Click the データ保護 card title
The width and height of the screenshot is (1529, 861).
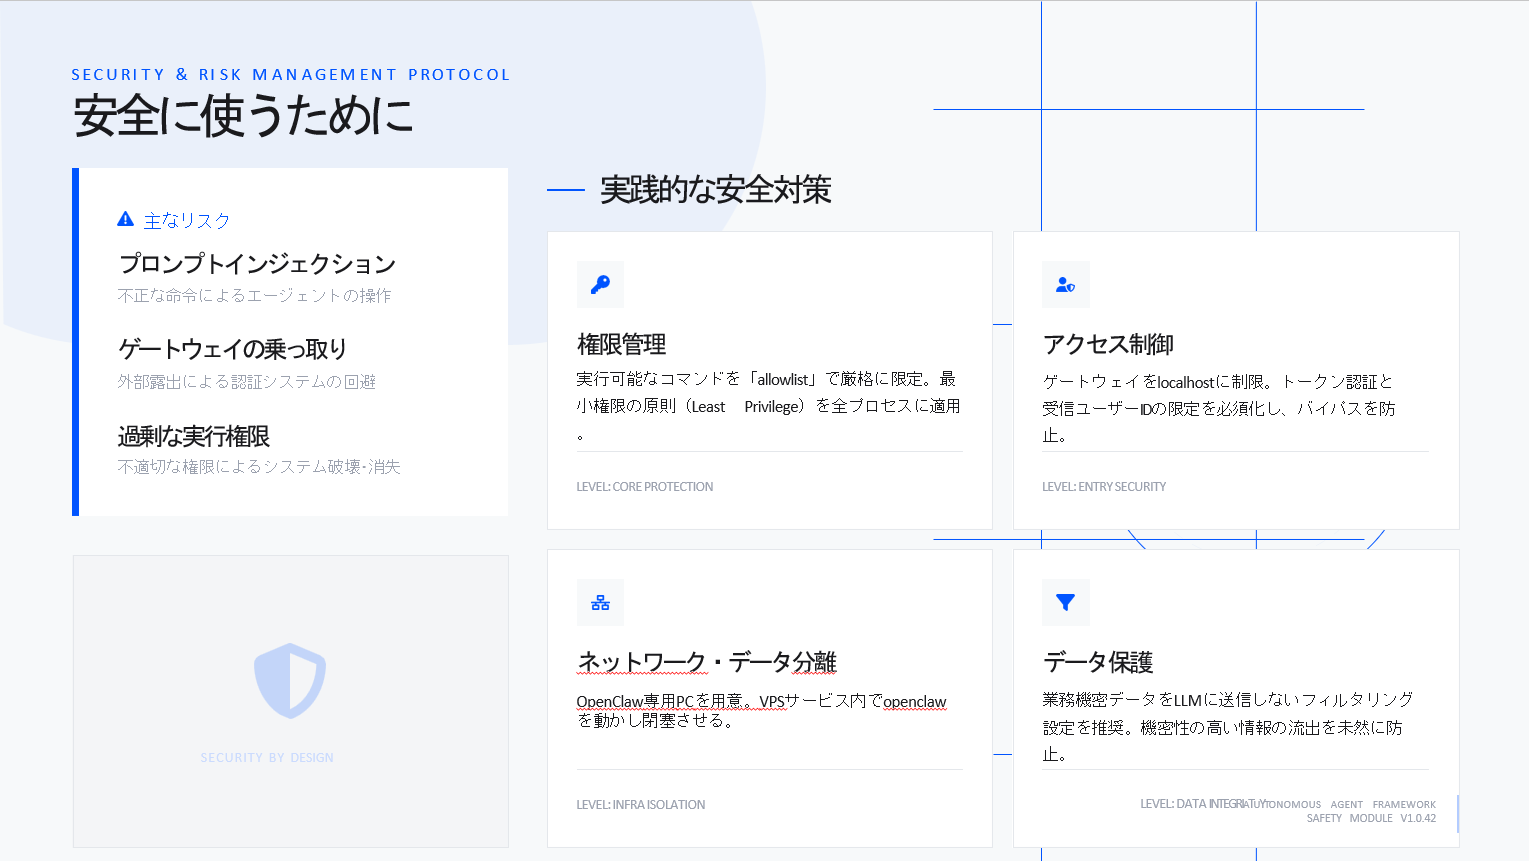pyautogui.click(x=1098, y=663)
